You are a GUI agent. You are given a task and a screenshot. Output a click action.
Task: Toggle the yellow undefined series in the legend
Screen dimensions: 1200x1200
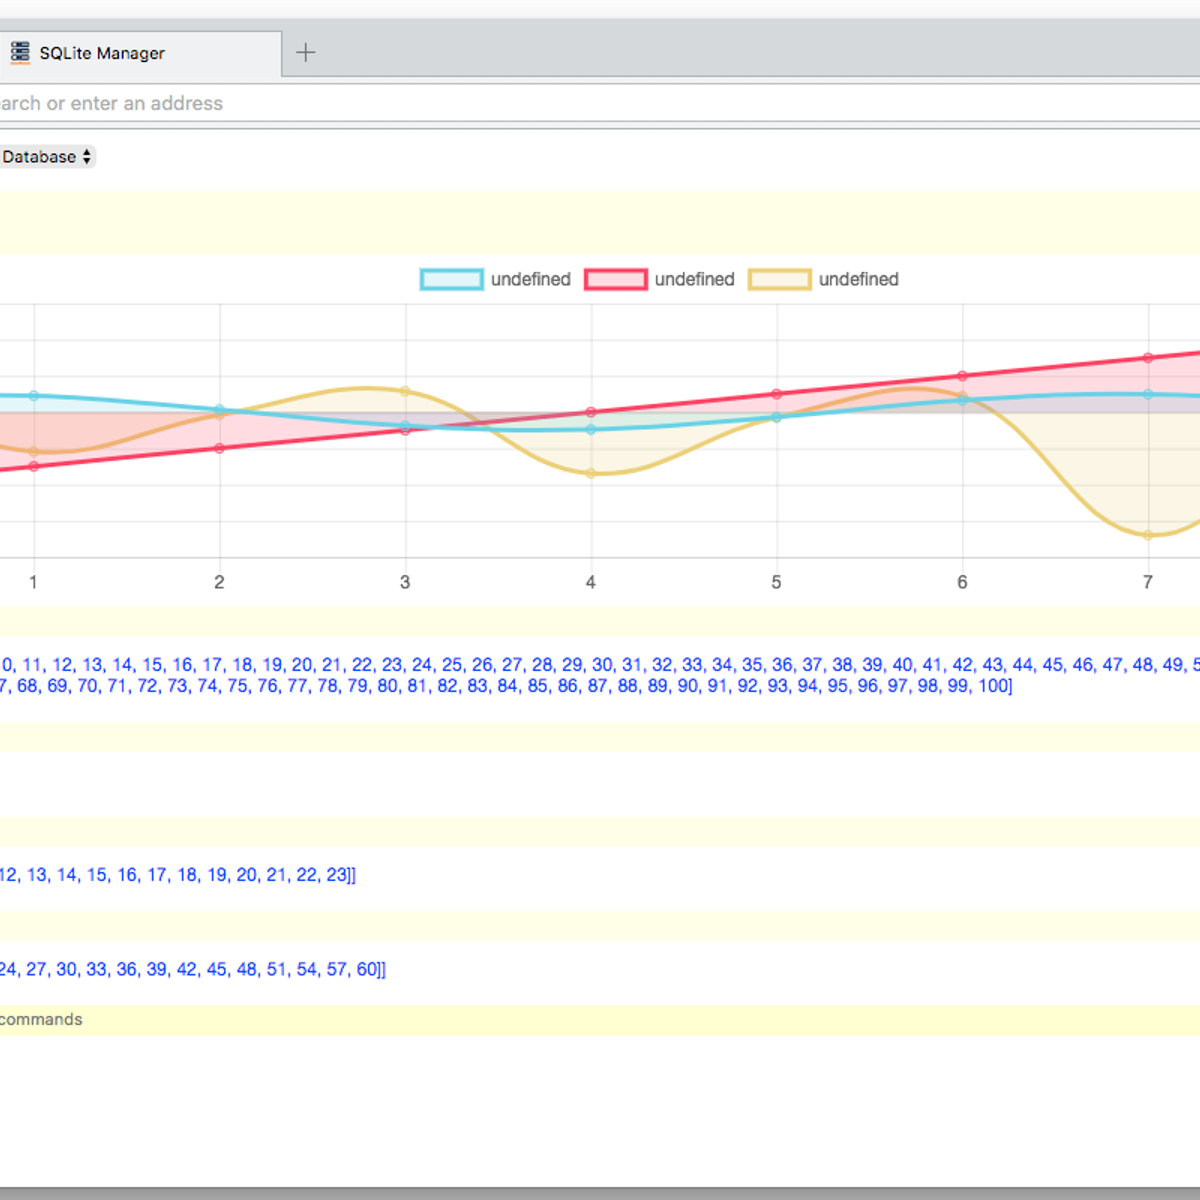tap(858, 279)
